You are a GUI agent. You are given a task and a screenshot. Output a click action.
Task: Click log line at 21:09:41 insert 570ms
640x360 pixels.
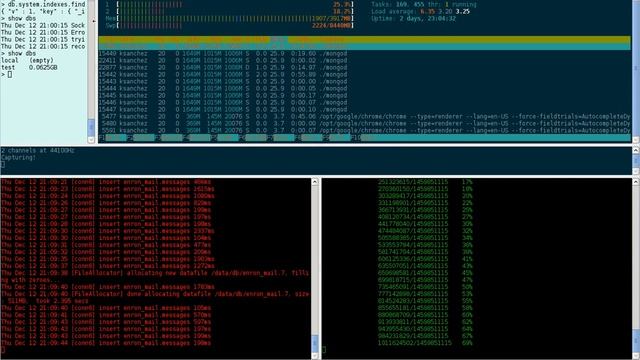coord(106,315)
